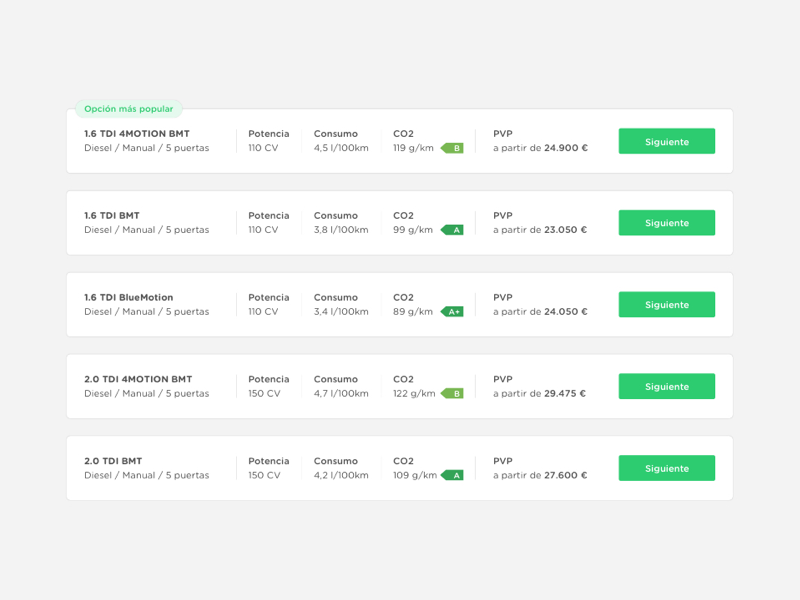Click the A+ emissions badge for 1.6 TDI BlueMotion
The width and height of the screenshot is (800, 600).
(x=453, y=312)
